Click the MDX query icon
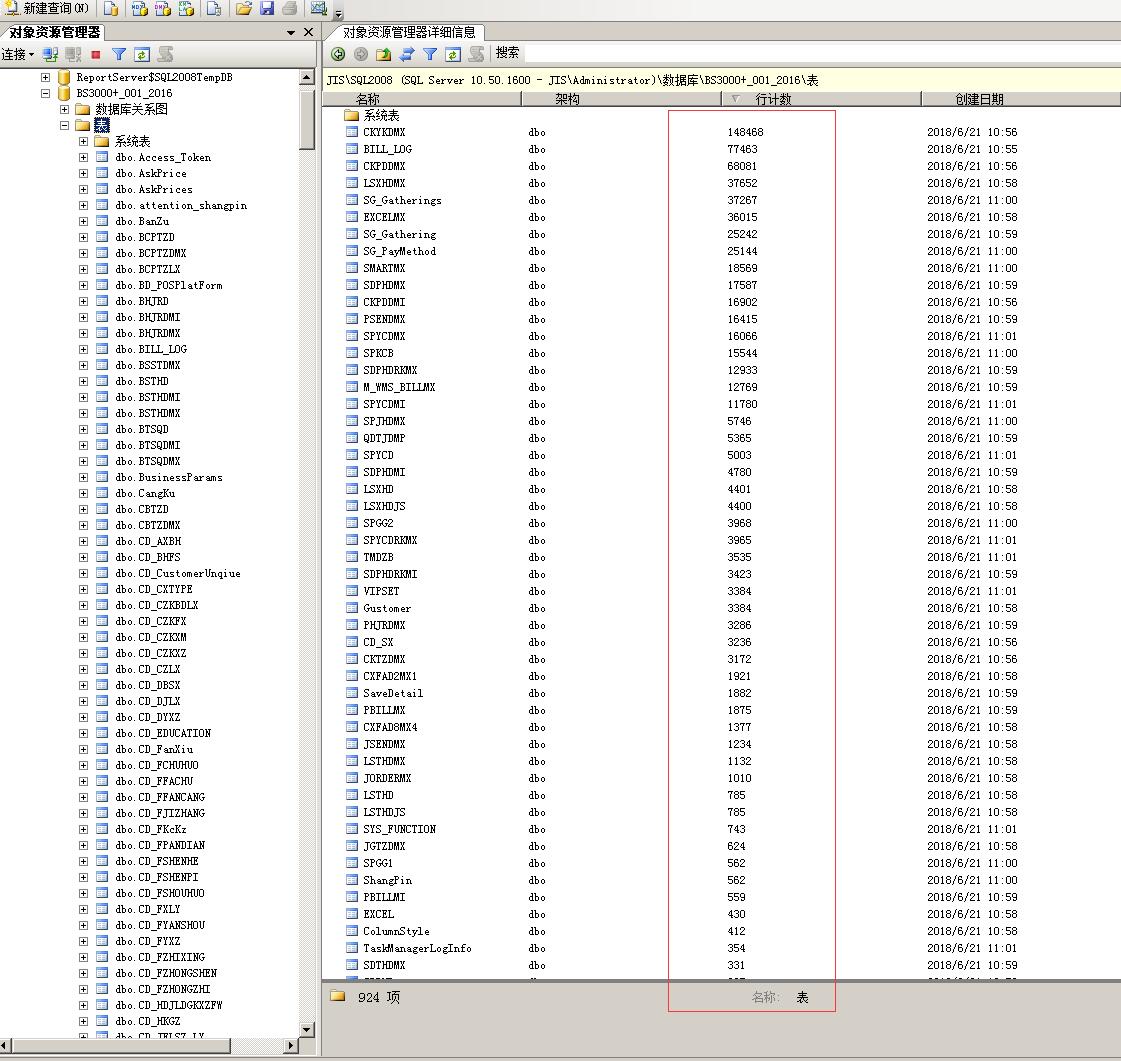 click(x=140, y=9)
